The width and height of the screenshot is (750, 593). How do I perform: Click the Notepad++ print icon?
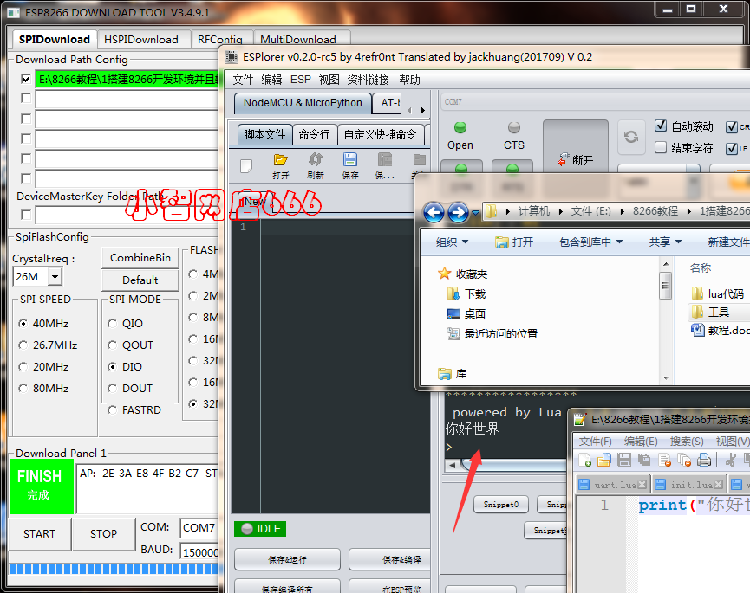pyautogui.click(x=704, y=460)
